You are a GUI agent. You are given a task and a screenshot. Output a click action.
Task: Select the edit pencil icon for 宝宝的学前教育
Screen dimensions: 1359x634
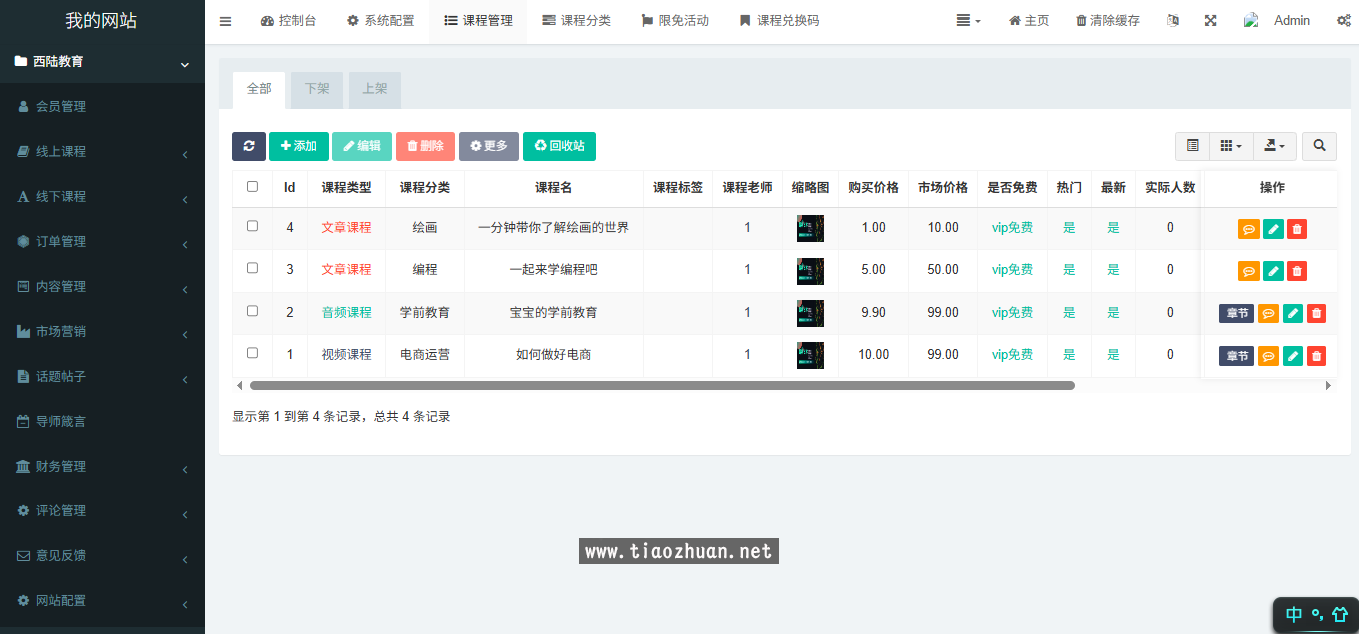(1292, 313)
